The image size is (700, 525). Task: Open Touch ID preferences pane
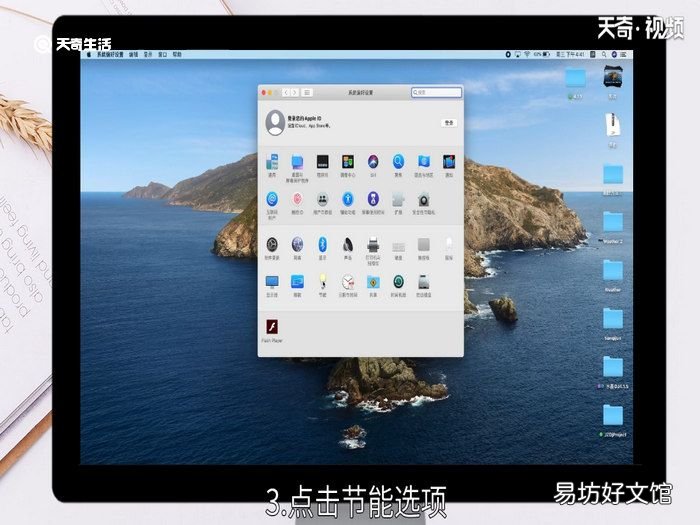click(x=297, y=199)
